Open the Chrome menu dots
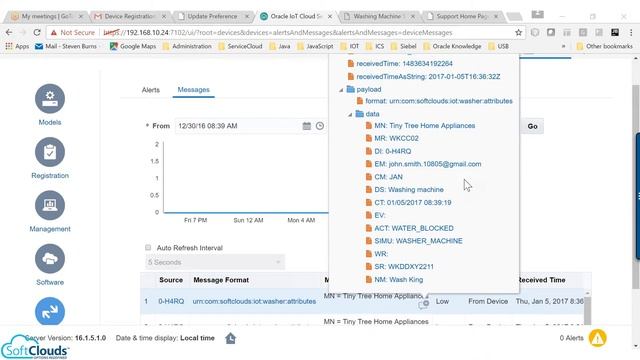640x360 pixels. click(631, 32)
